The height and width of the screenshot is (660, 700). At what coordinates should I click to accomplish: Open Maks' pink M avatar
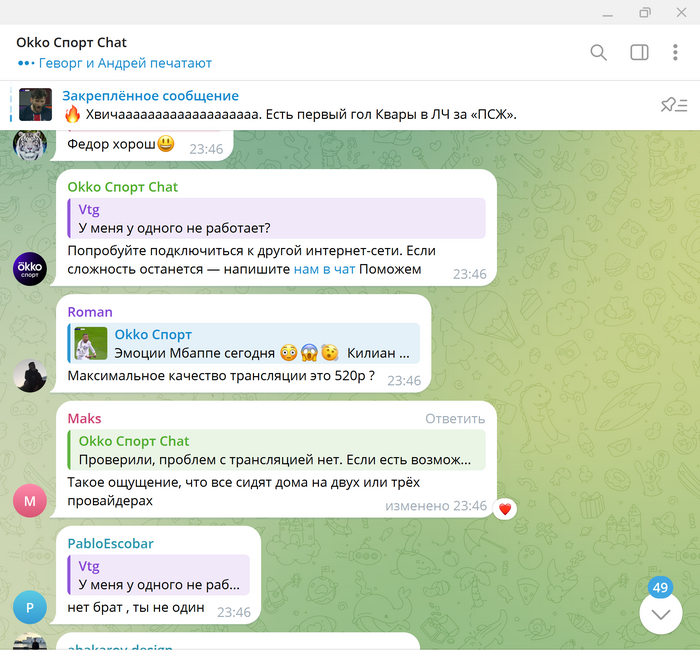[30, 501]
